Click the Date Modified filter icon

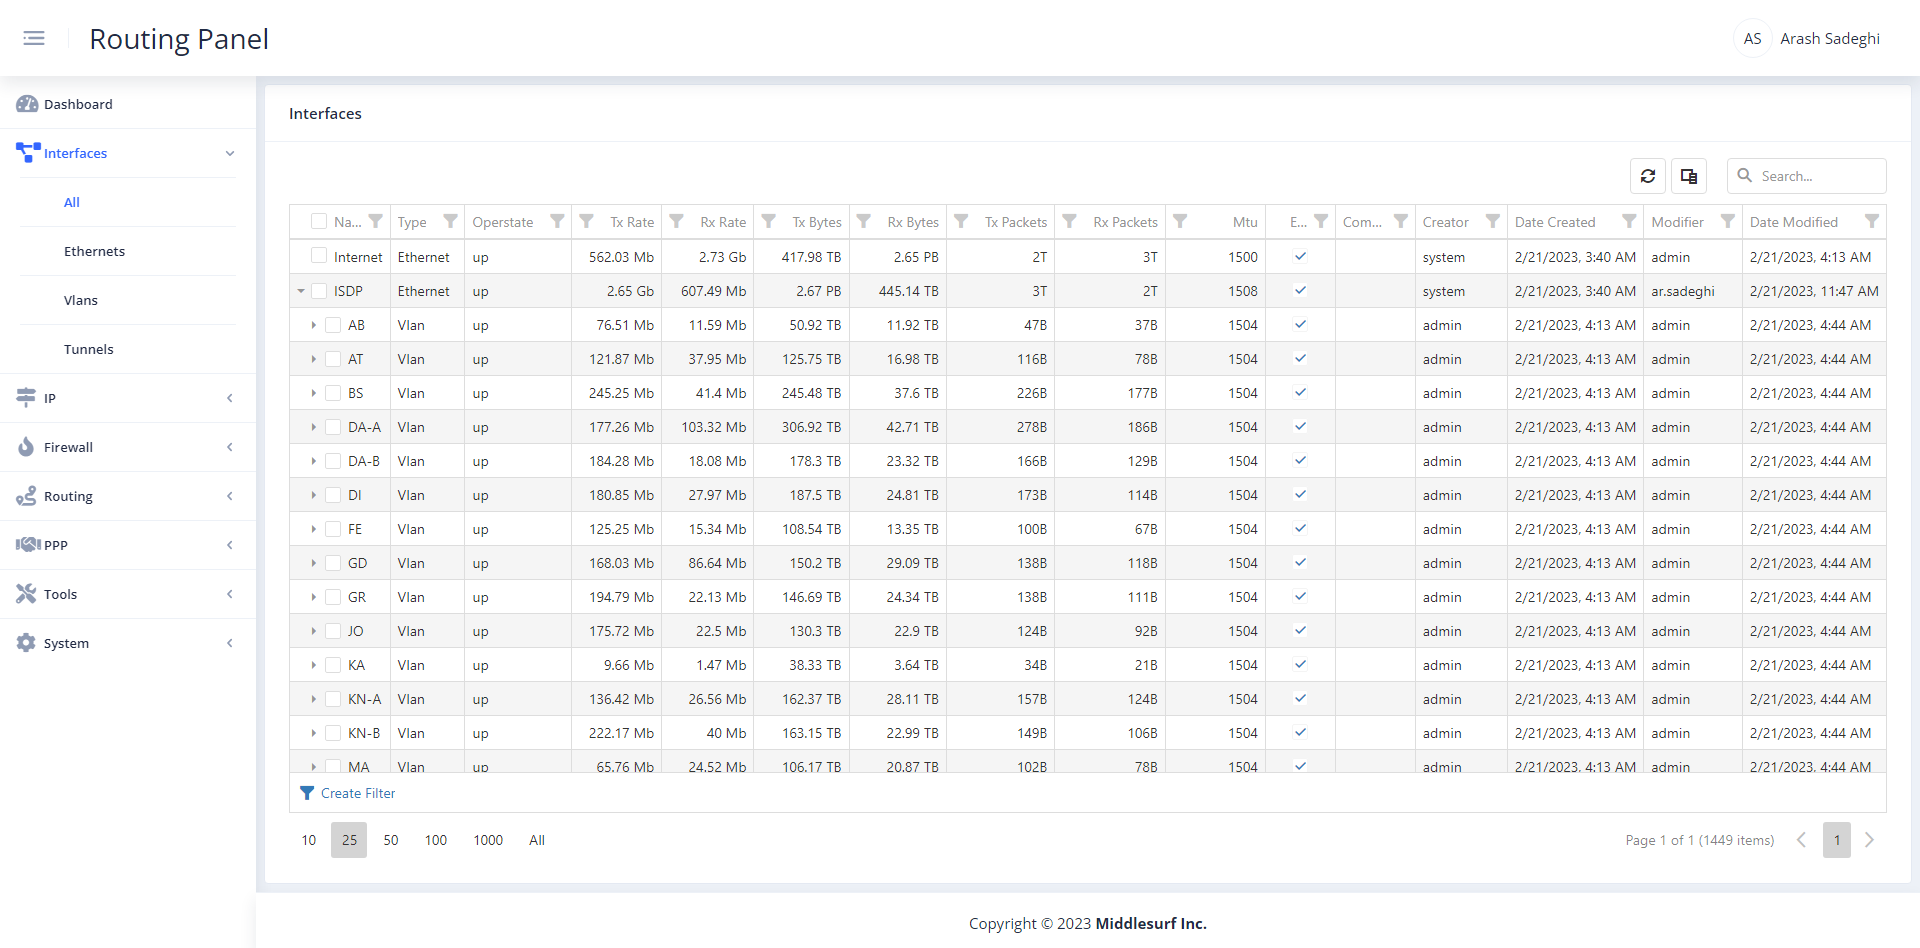point(1871,221)
